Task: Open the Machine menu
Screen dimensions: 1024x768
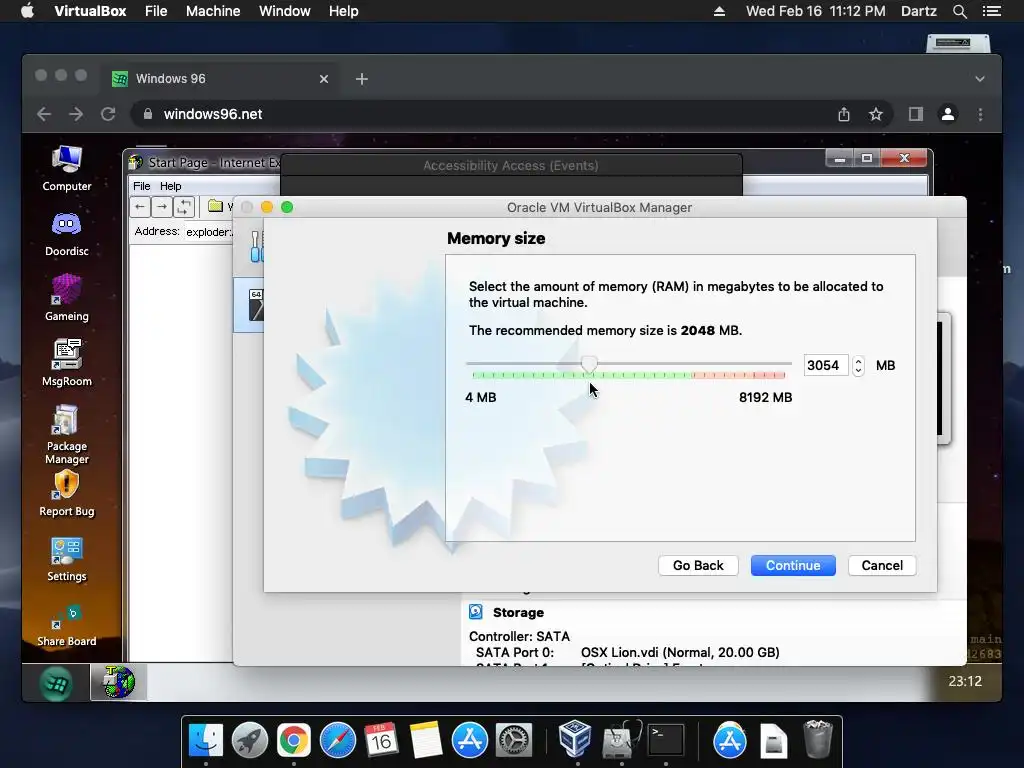Action: pos(213,11)
